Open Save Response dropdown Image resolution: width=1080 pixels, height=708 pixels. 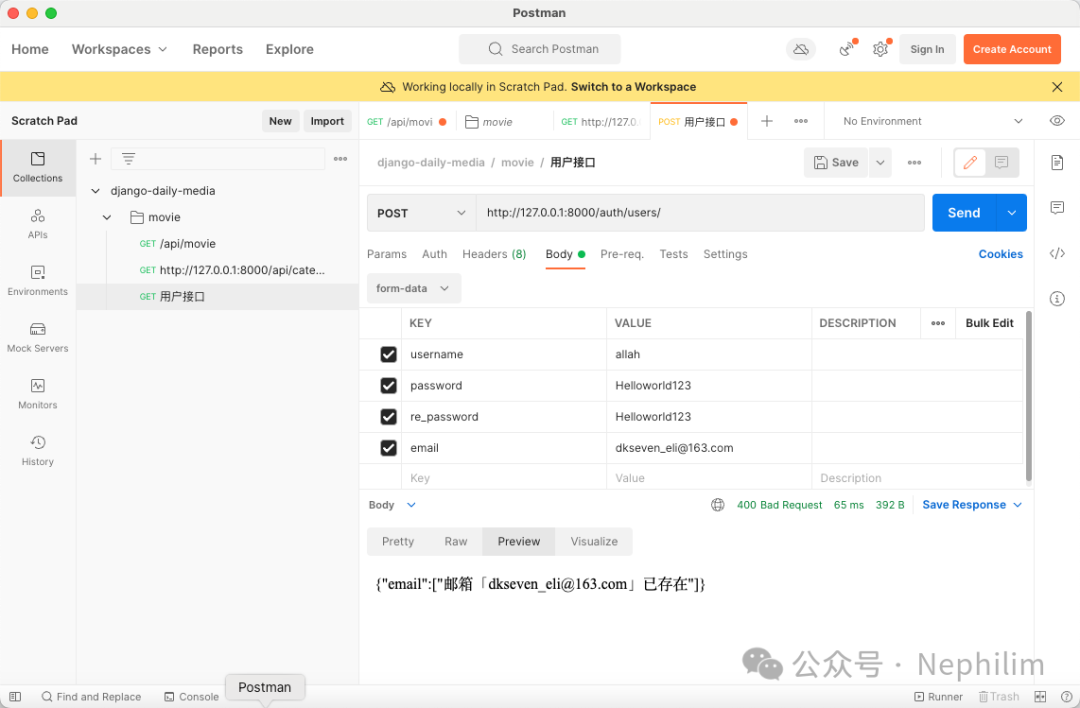click(x=972, y=505)
